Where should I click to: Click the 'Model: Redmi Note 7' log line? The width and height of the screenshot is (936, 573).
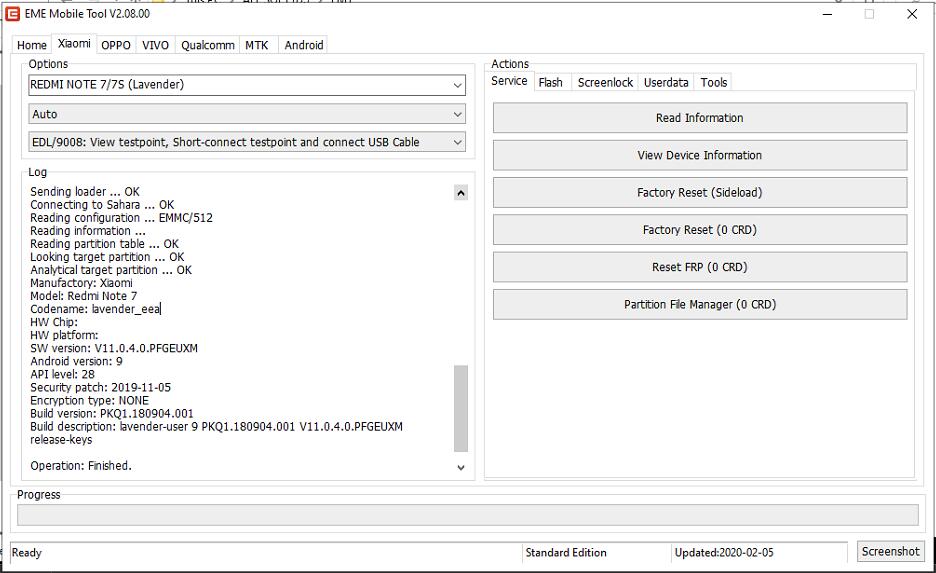[x=84, y=296]
